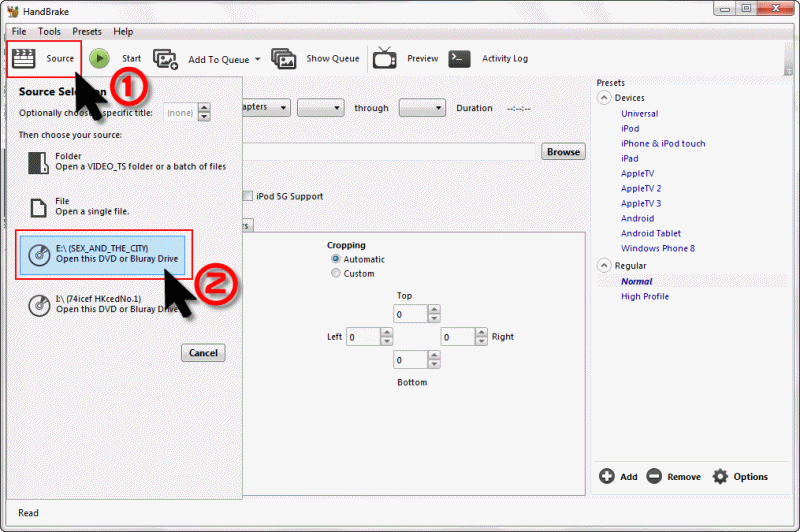
Task: Open the Add To Queue dropdown arrow
Action: tap(257, 59)
